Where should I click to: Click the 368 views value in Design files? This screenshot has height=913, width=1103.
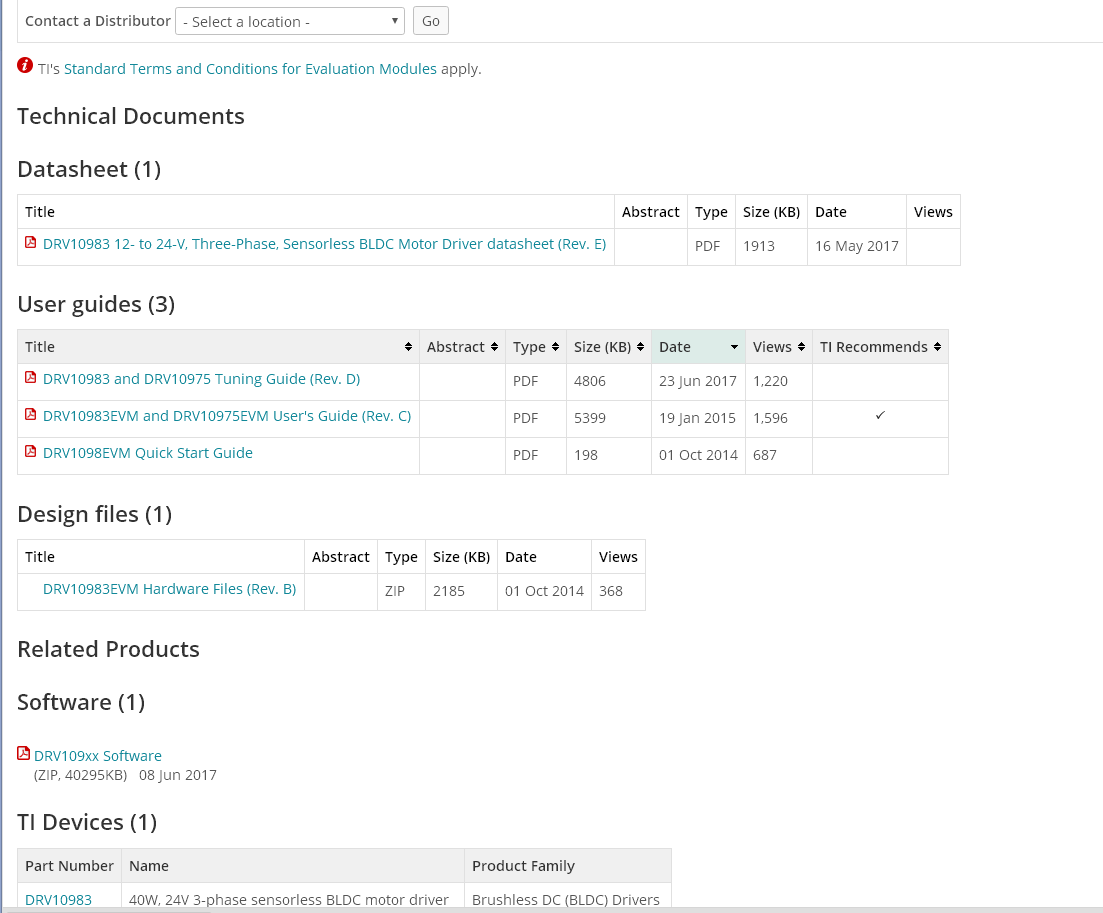tap(611, 592)
